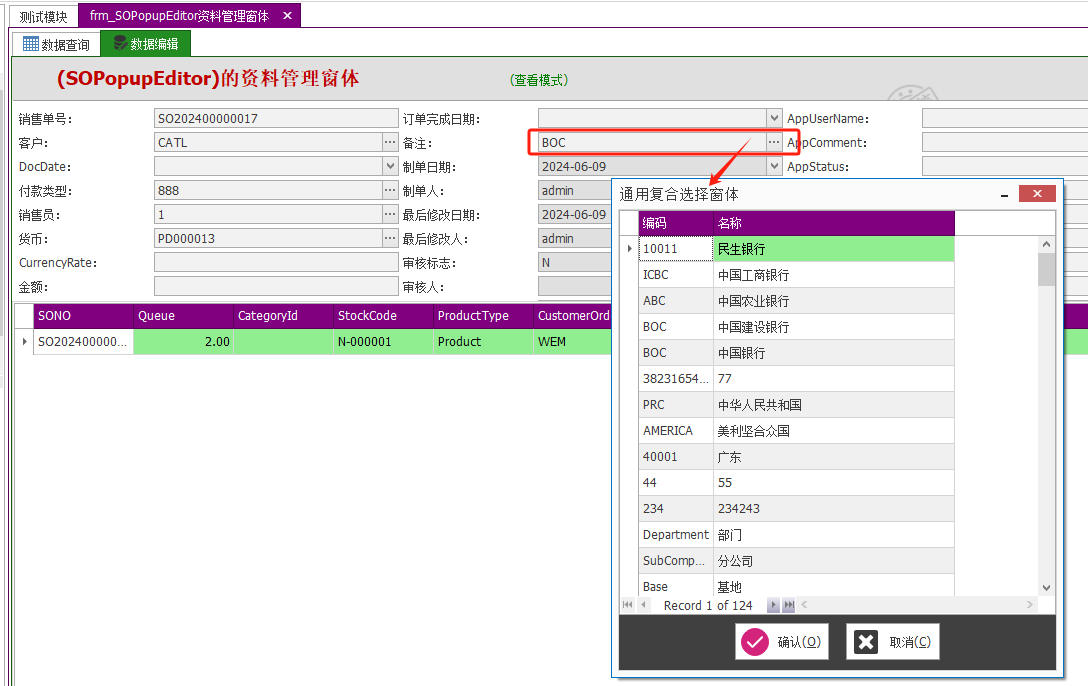Click the row indicator arrow beside 10011
Viewport: 1088px width, 686px height.
[629, 248]
